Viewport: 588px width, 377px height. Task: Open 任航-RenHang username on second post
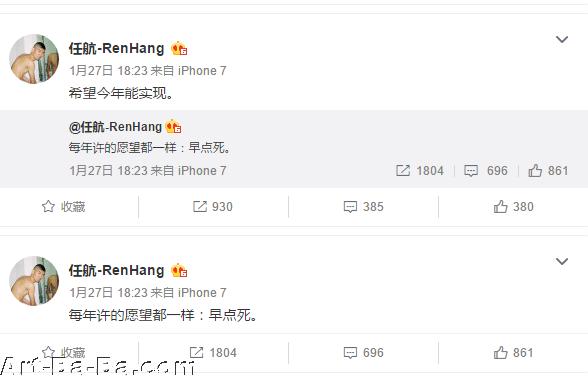(x=116, y=270)
